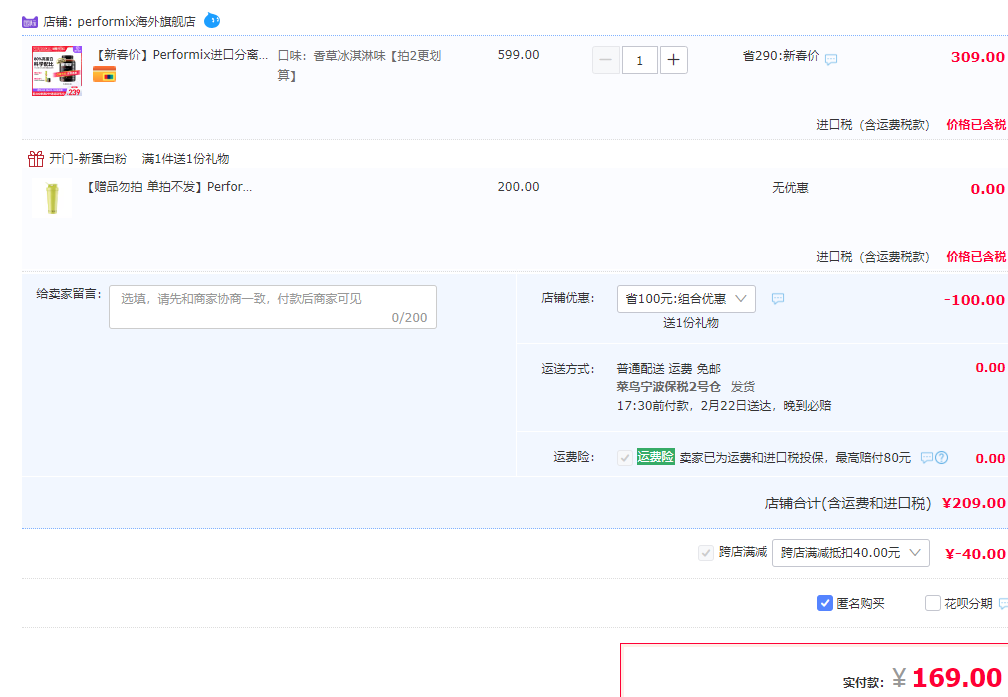Click the ¥-40.00 cross-store discount amount
Image resolution: width=1008 pixels, height=697 pixels.
pos(975,554)
